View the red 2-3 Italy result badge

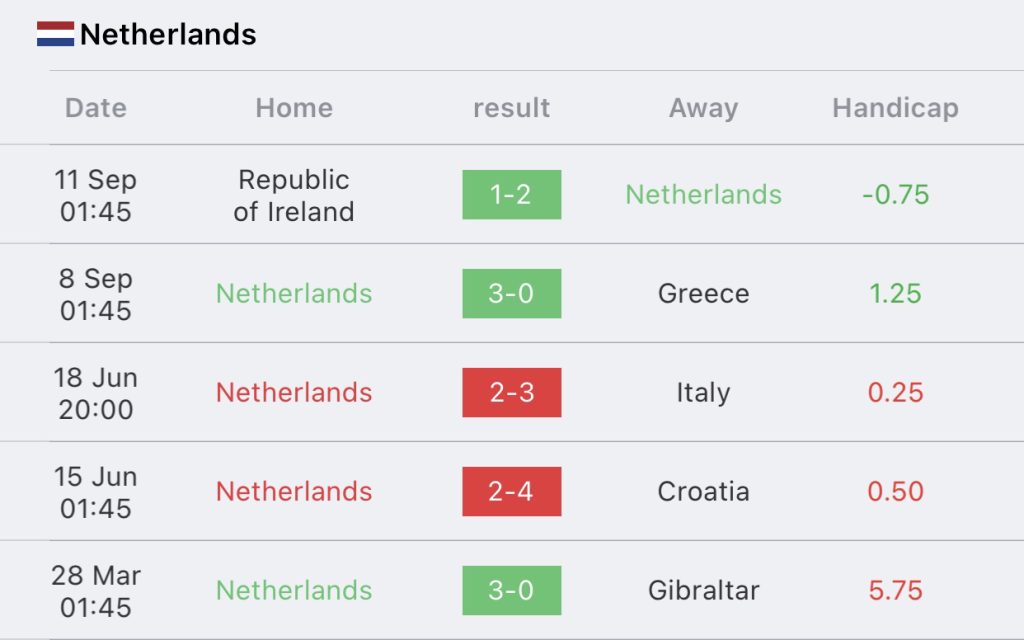(x=511, y=392)
